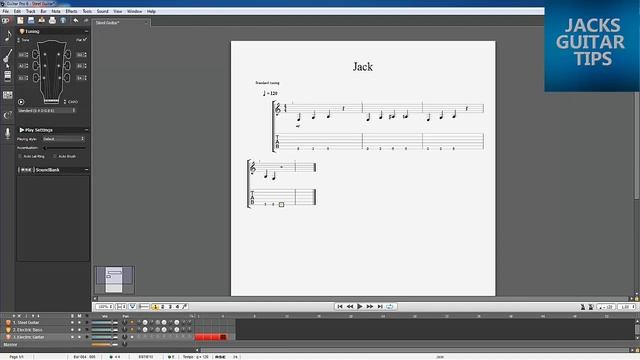This screenshot has width=640, height=360.
Task: Open the Note menu
Action: 56,11
